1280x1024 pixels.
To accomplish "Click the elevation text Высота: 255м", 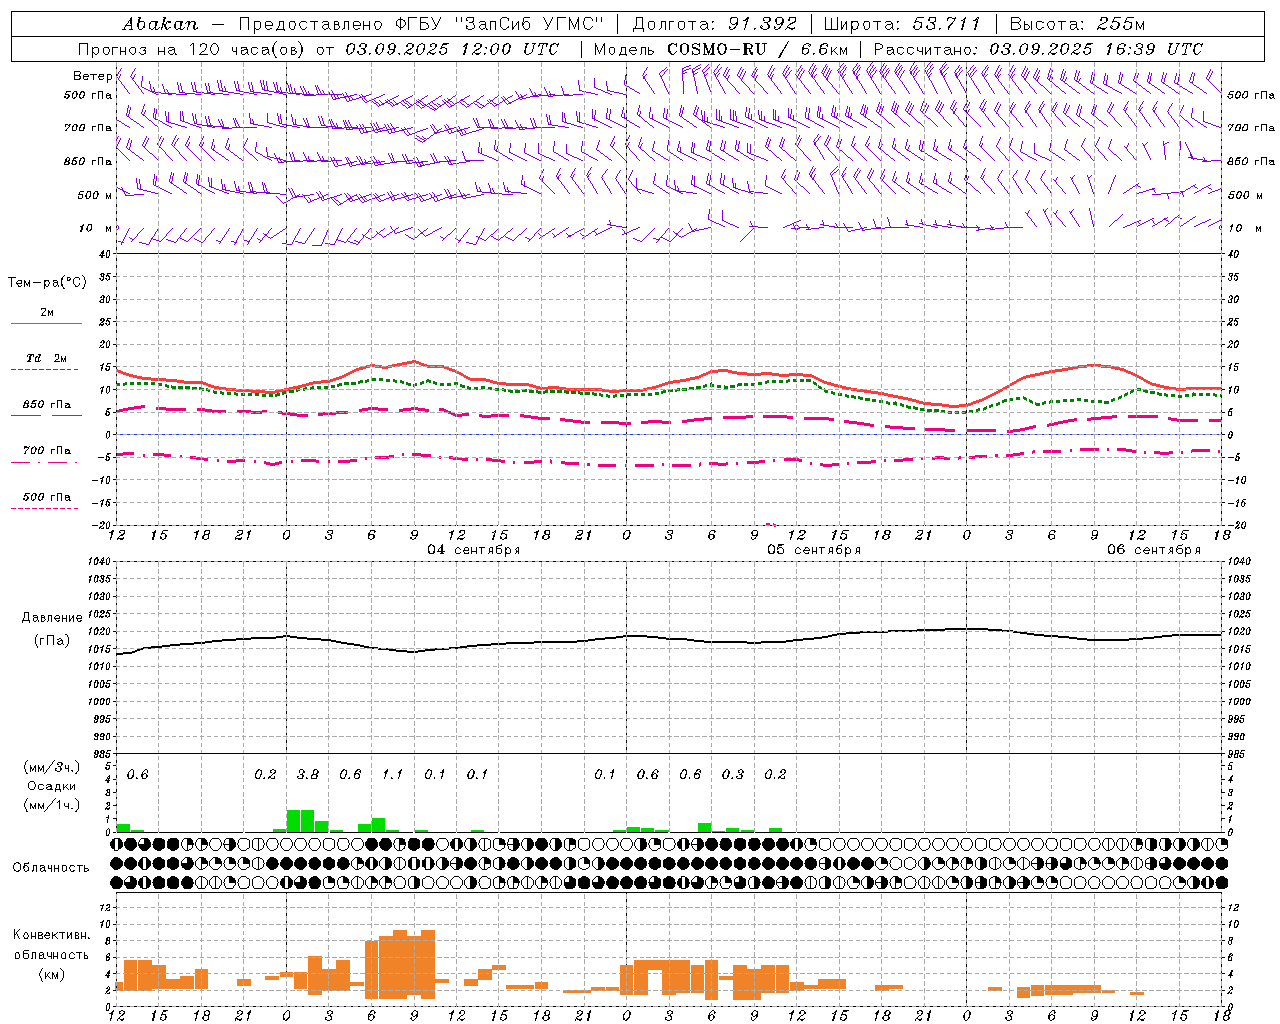I will [x=1077, y=24].
